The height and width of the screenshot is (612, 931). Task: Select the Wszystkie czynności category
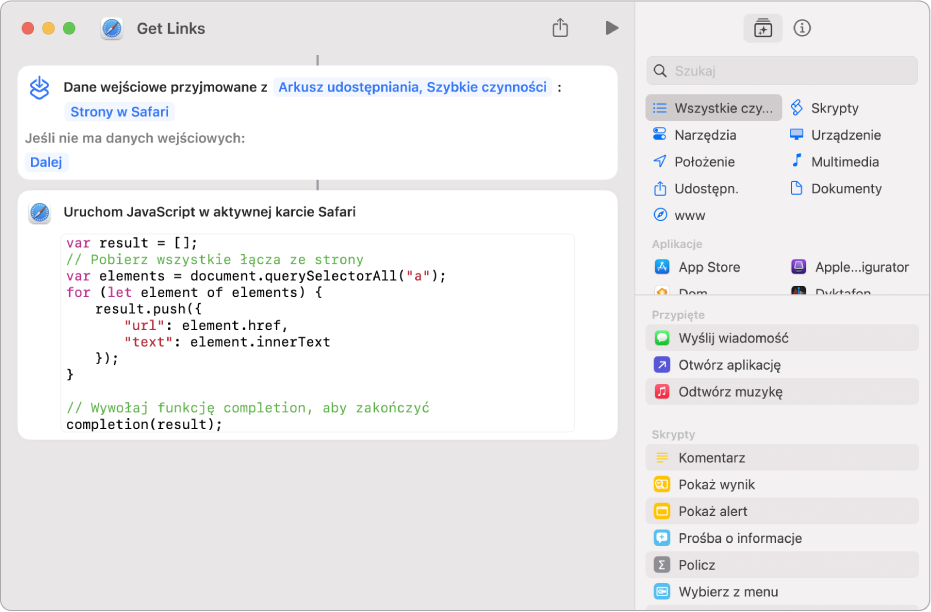pos(713,108)
